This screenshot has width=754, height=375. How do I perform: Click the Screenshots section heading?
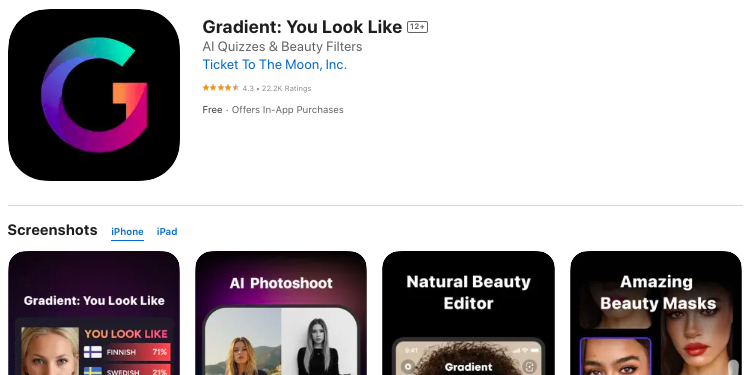tap(52, 230)
